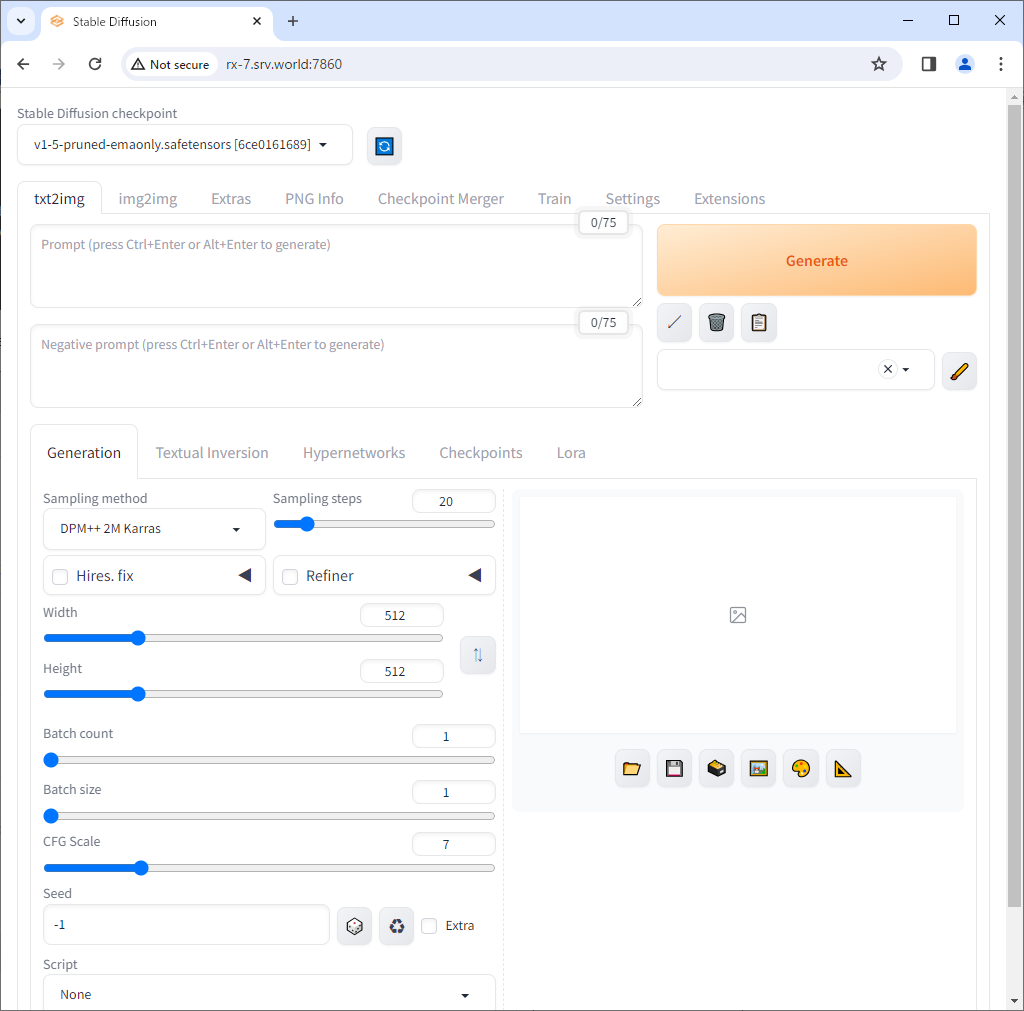Bookmark this page with the star icon
This screenshot has width=1024, height=1011.
pos(878,64)
